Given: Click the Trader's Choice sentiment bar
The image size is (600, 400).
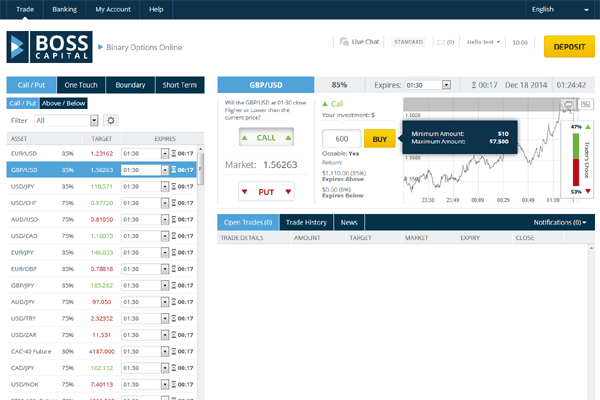Looking at the screenshot, I should (x=576, y=158).
